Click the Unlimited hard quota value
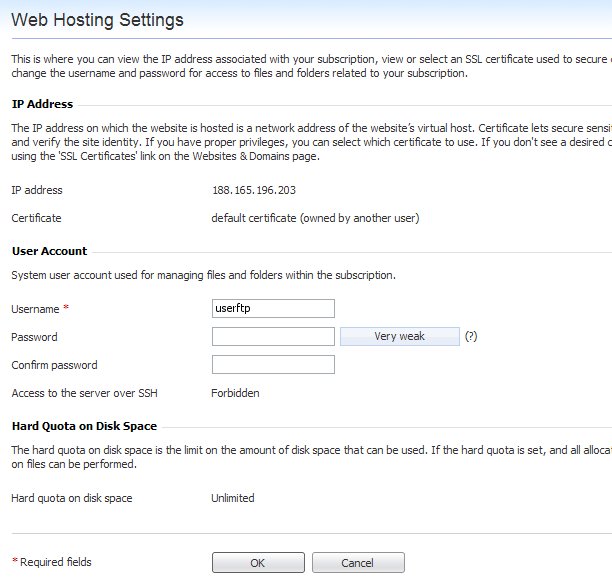Screen dimensions: 612x583 pyautogui.click(x=232, y=498)
